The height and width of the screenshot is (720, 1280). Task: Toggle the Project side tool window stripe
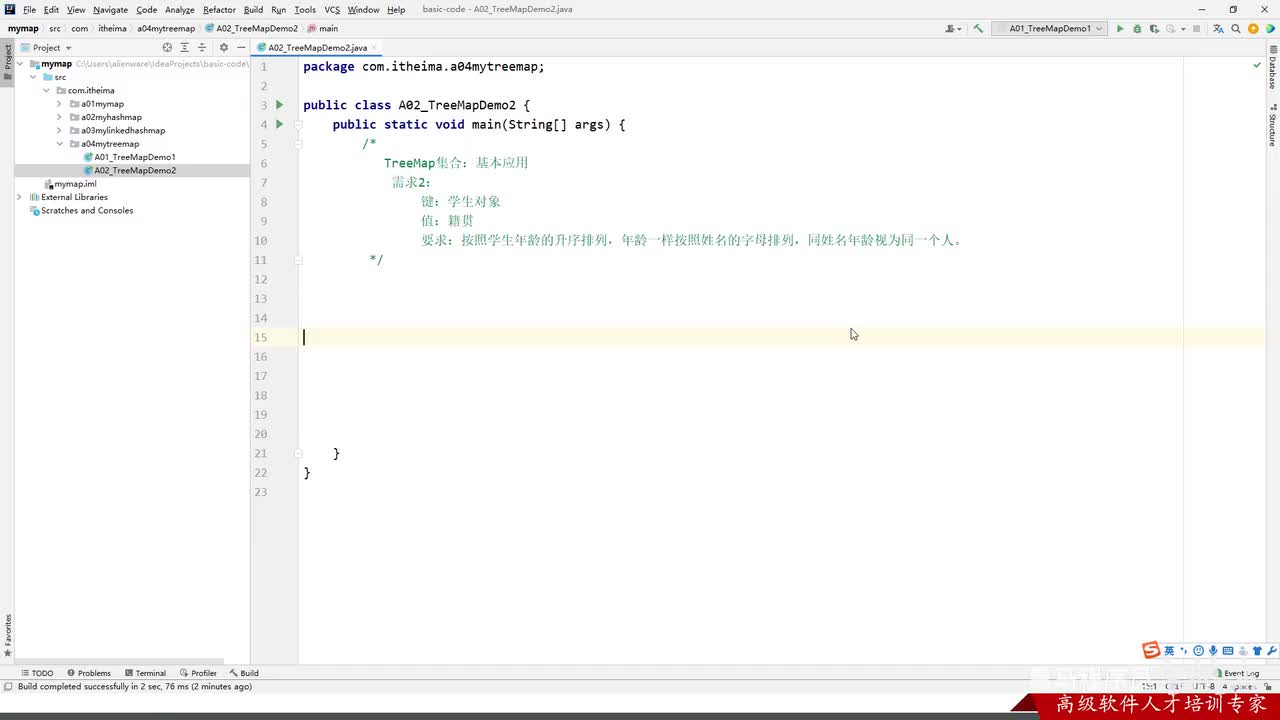(7, 62)
